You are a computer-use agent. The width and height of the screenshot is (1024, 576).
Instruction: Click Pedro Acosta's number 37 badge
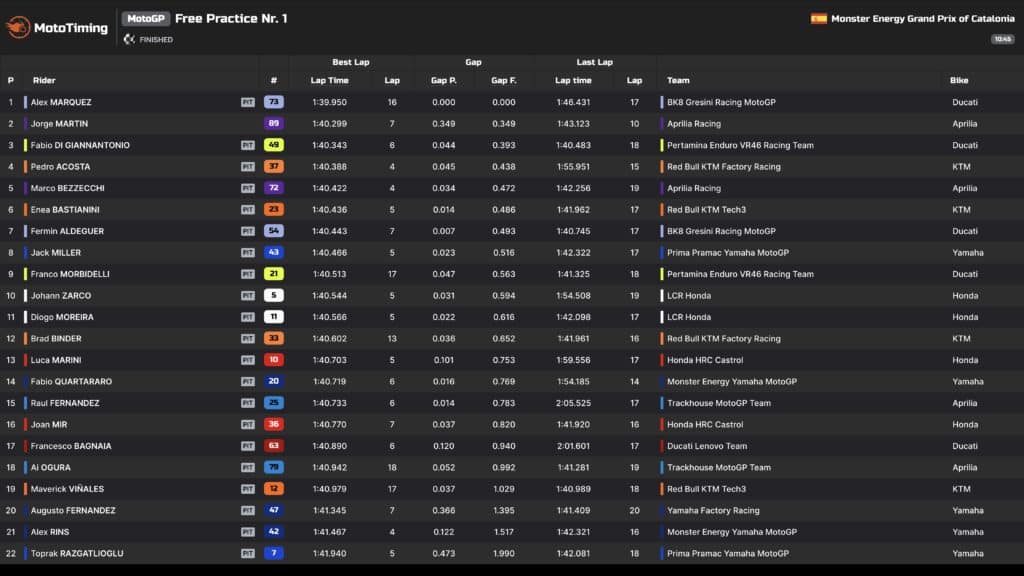pyautogui.click(x=274, y=167)
